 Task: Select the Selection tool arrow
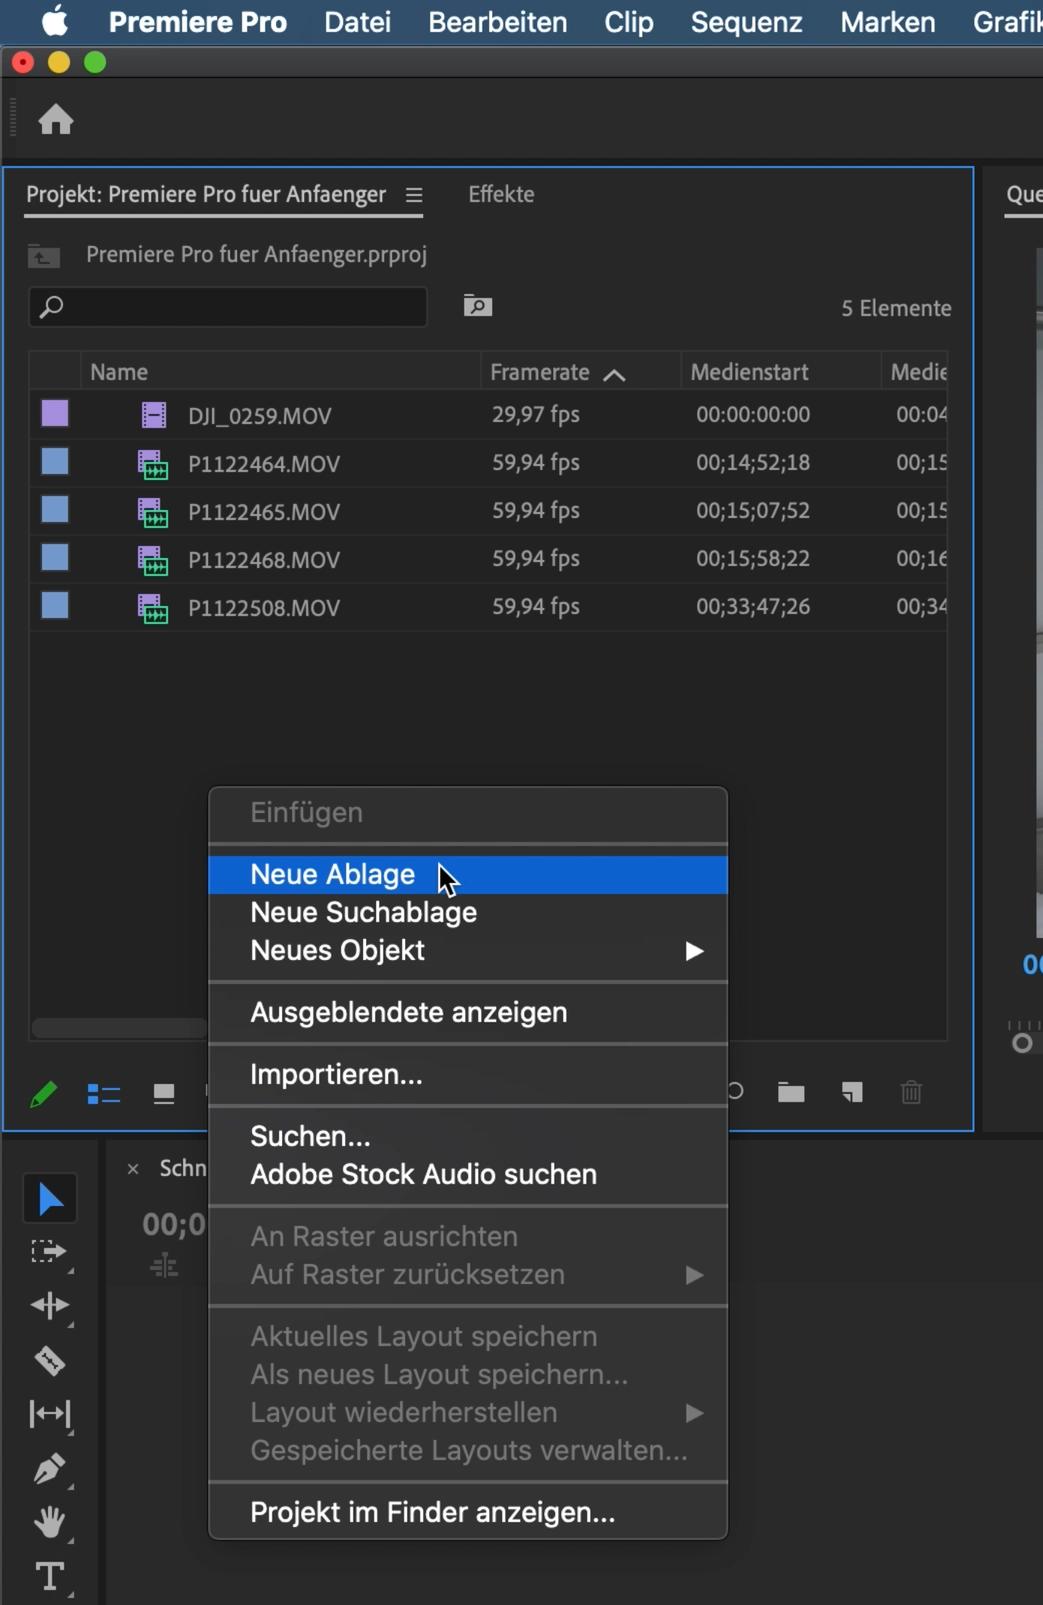pyautogui.click(x=49, y=1199)
